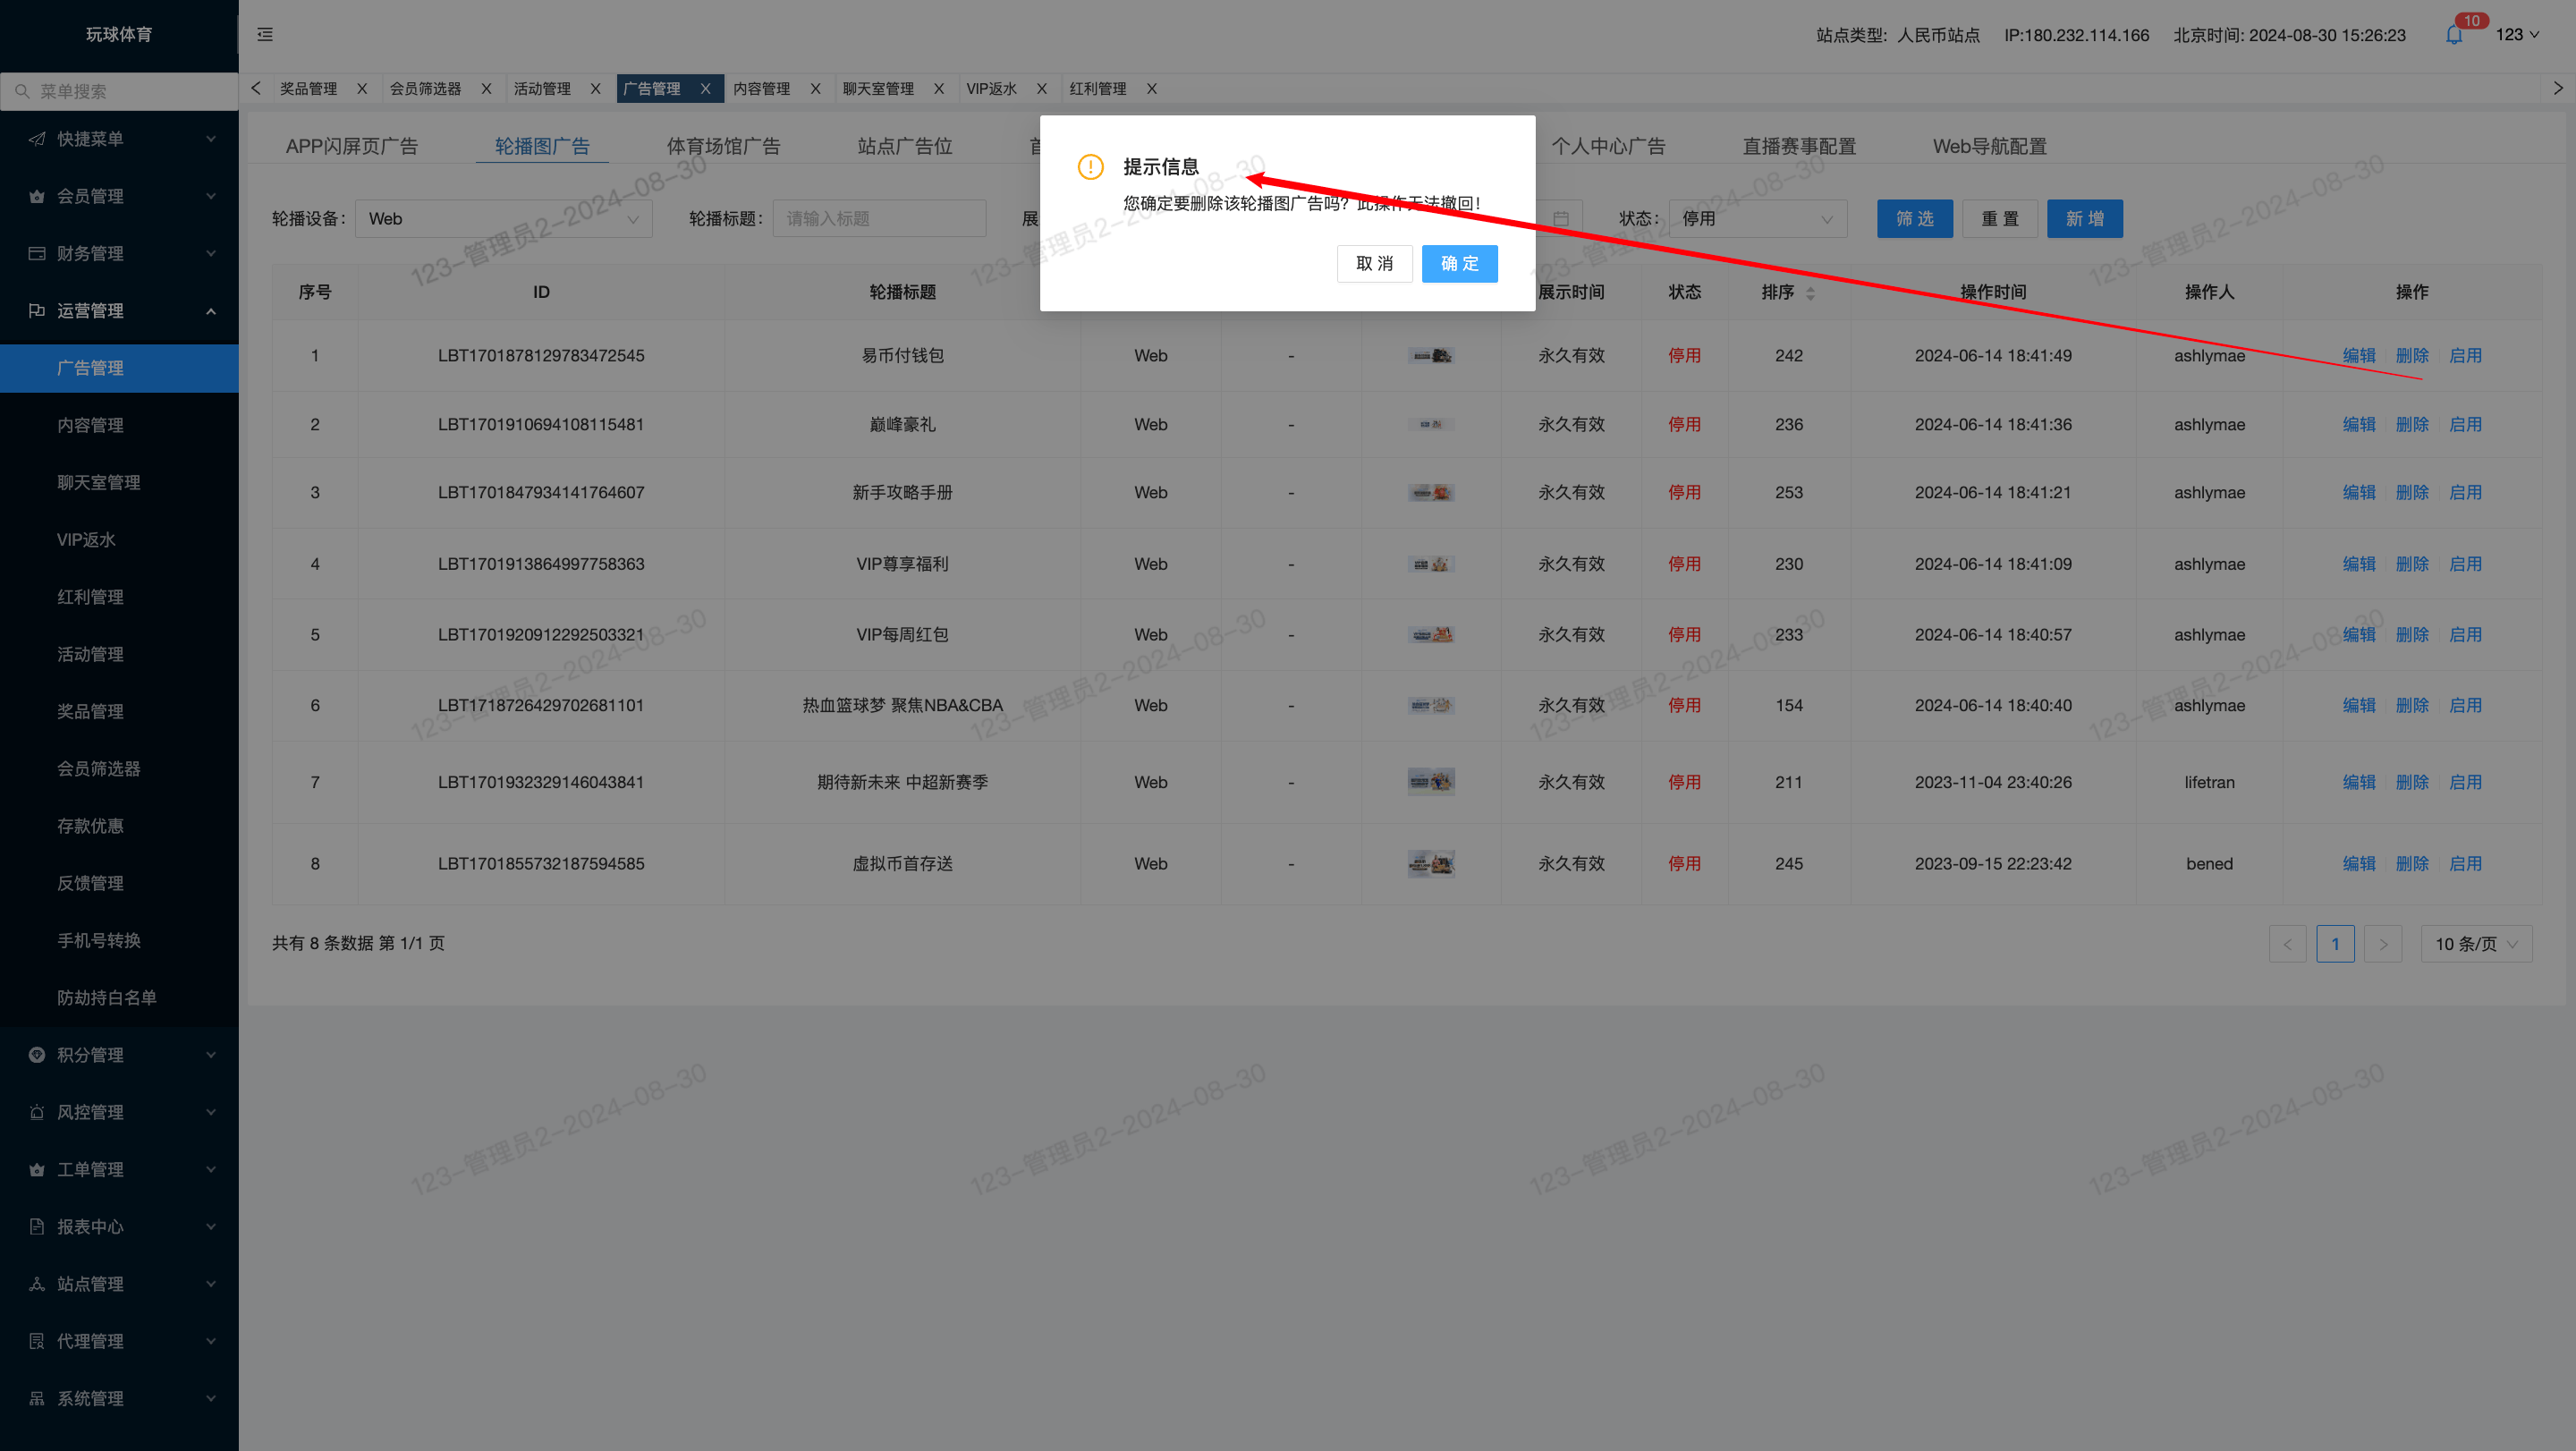
Task: Expand the 会员管理 sidebar menu
Action: [x=119, y=196]
